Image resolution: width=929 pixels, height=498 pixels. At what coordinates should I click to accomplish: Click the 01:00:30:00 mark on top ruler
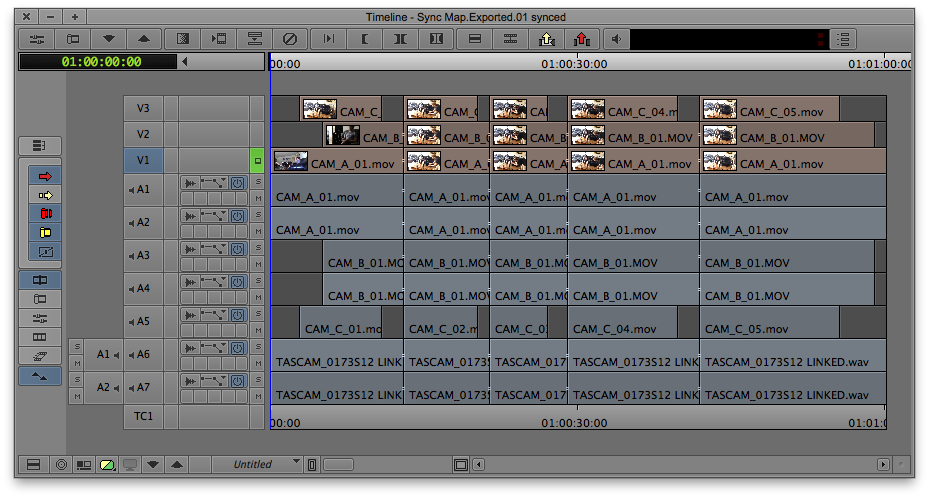[x=574, y=64]
